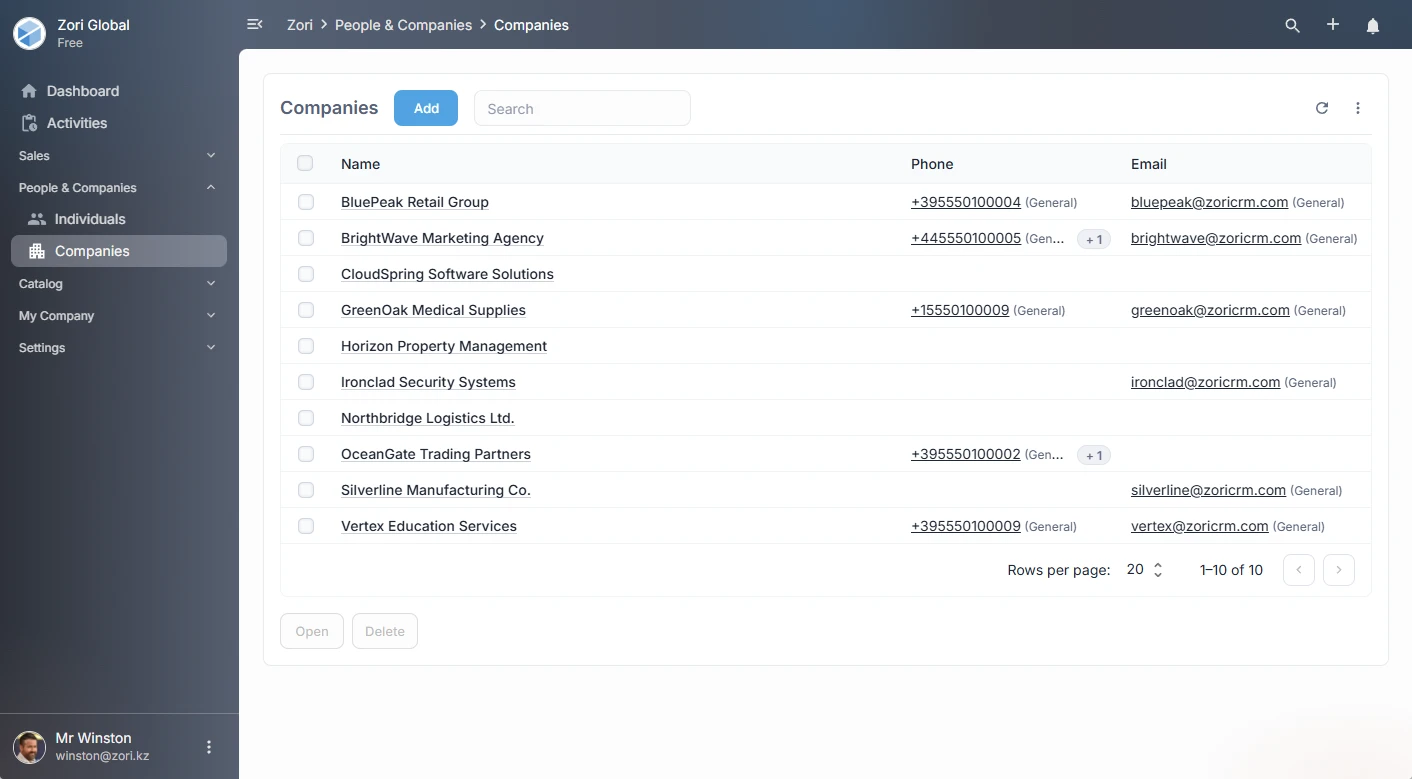This screenshot has height=779, width=1412.
Task: Toggle the select-all checkbox in header
Action: point(306,163)
